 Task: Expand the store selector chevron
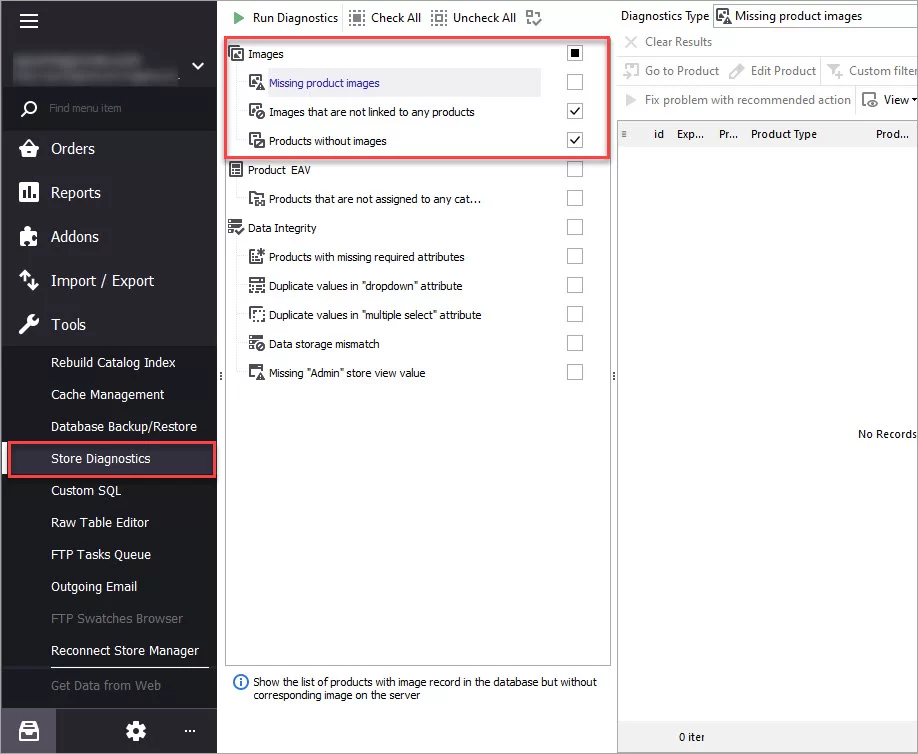pyautogui.click(x=198, y=66)
